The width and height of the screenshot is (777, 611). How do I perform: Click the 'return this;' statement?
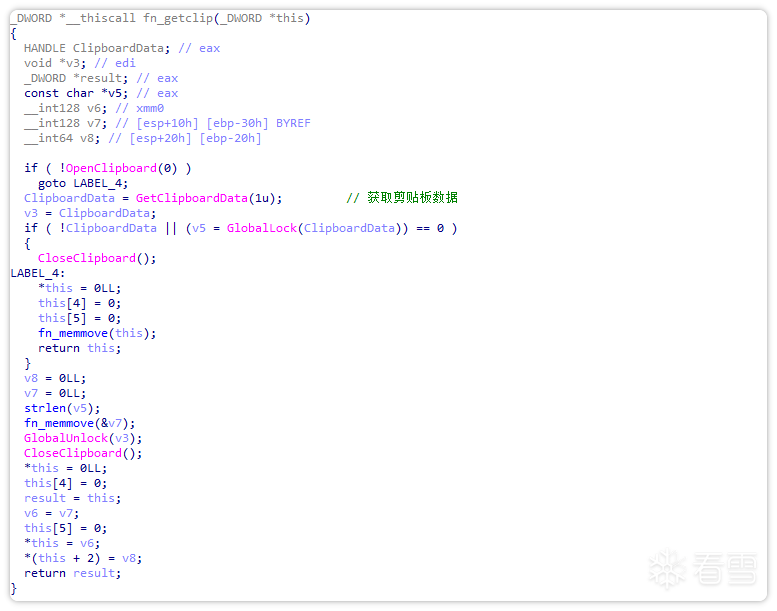[x=80, y=348]
